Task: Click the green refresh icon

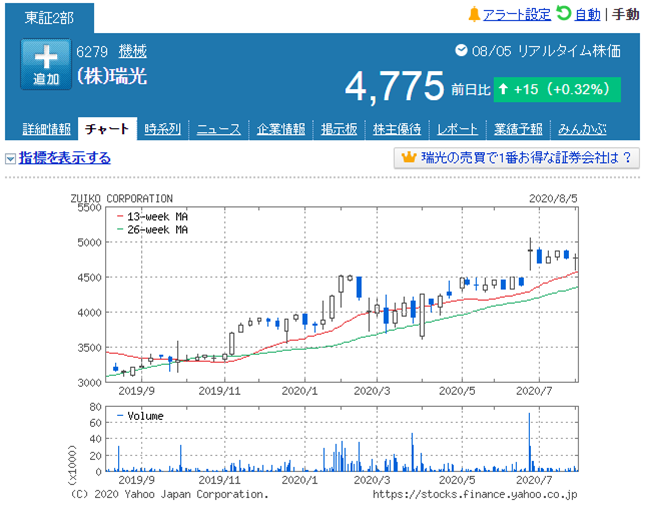Action: (x=564, y=14)
